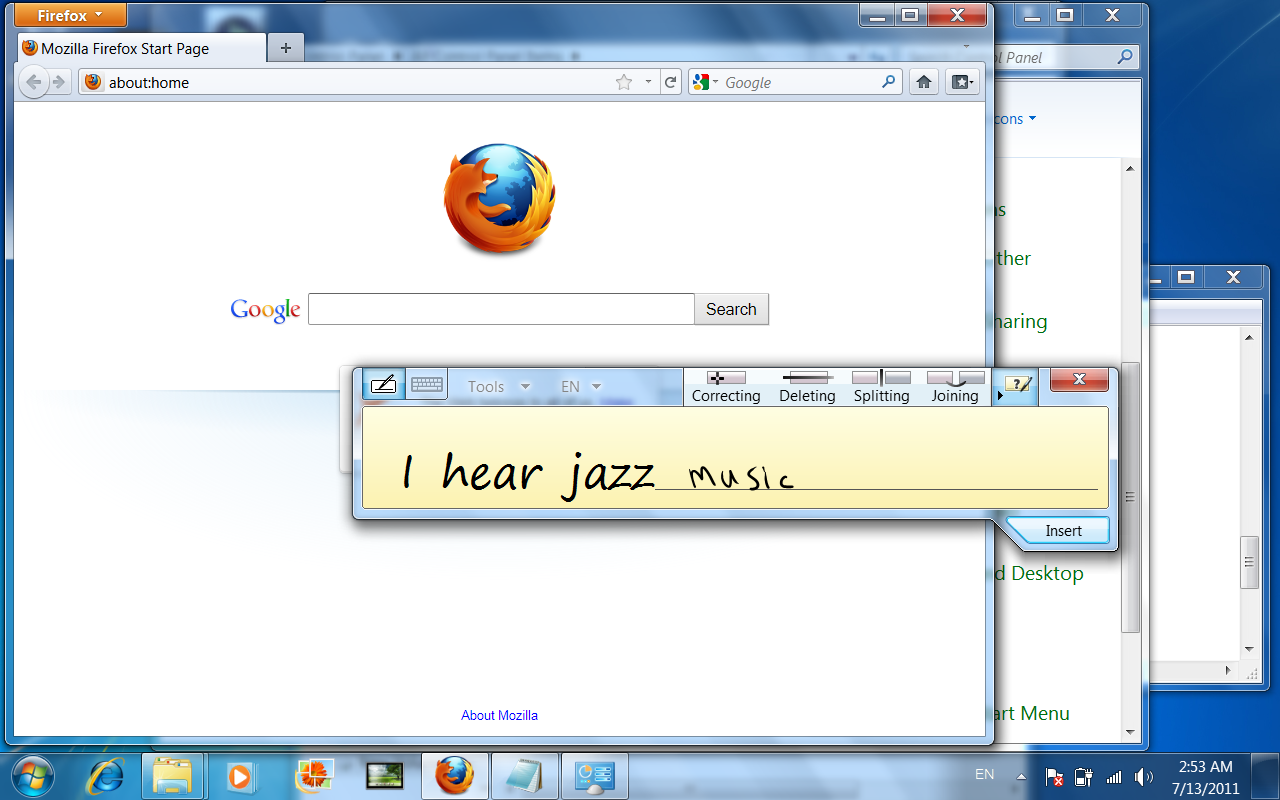The height and width of the screenshot is (800, 1280).
Task: Open Windows Media Player from the taskbar
Action: (239, 776)
